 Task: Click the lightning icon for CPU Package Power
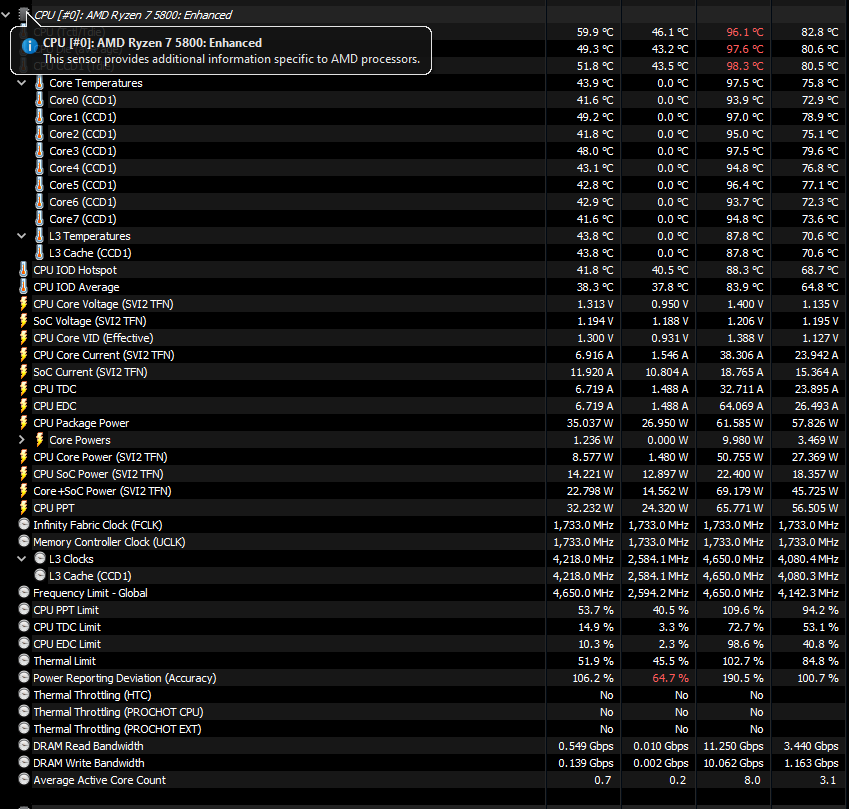pos(23,422)
